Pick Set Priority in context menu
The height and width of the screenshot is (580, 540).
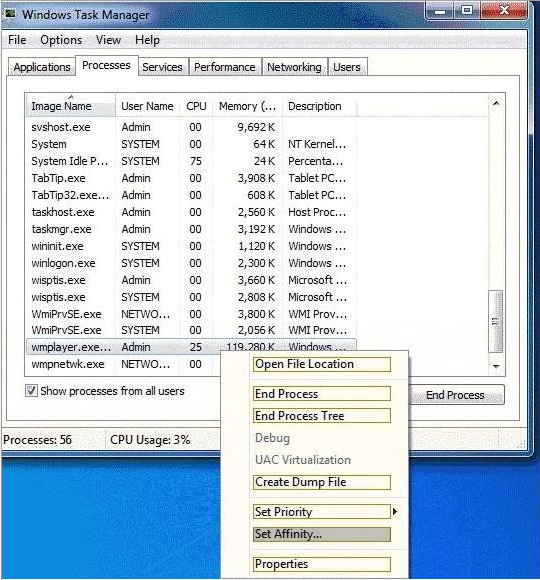321,512
